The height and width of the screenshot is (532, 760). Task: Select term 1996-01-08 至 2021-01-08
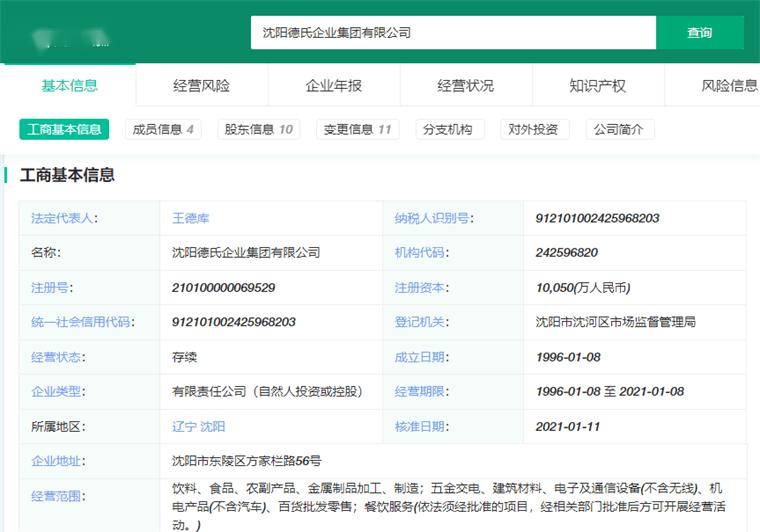610,391
